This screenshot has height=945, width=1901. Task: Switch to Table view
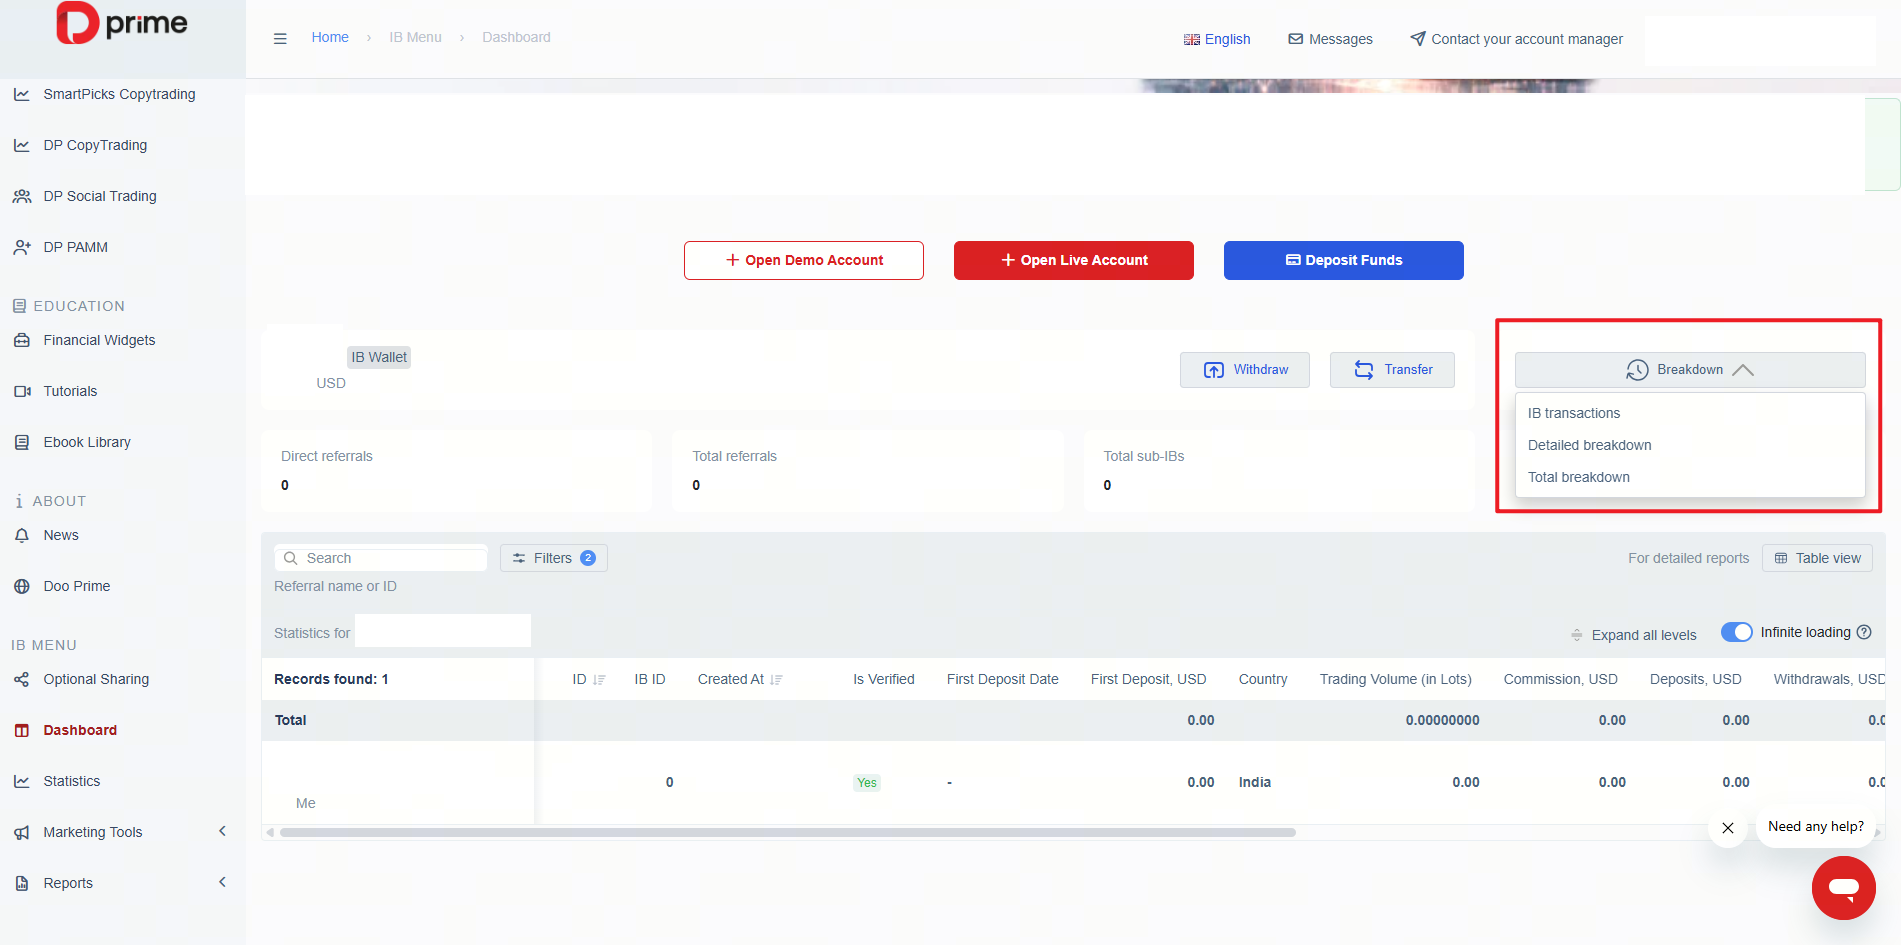coord(1817,558)
